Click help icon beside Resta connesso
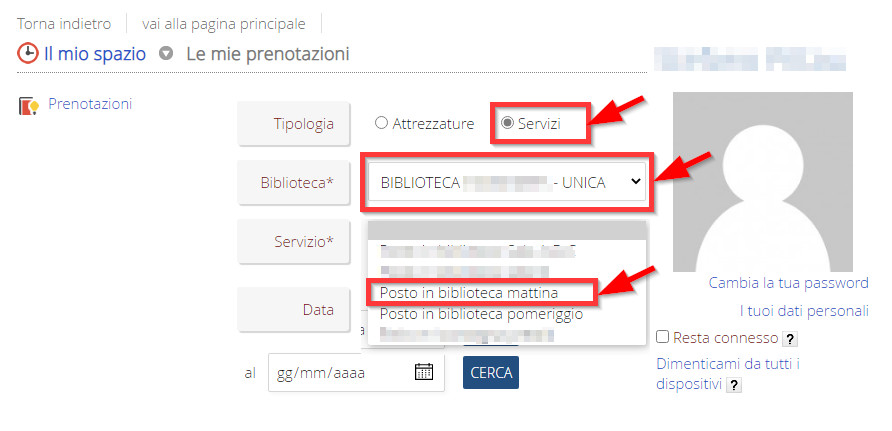Screen dimensions: 892x431 789,338
